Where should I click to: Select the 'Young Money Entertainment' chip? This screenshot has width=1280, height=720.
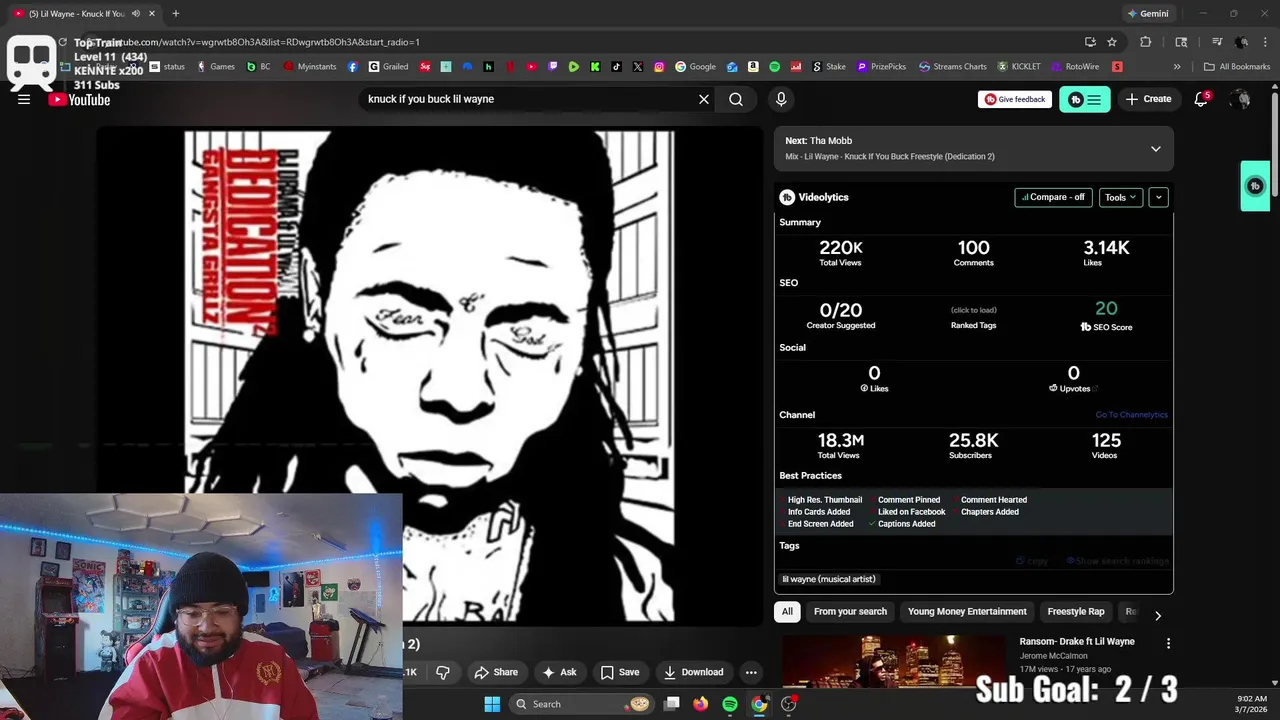[967, 611]
